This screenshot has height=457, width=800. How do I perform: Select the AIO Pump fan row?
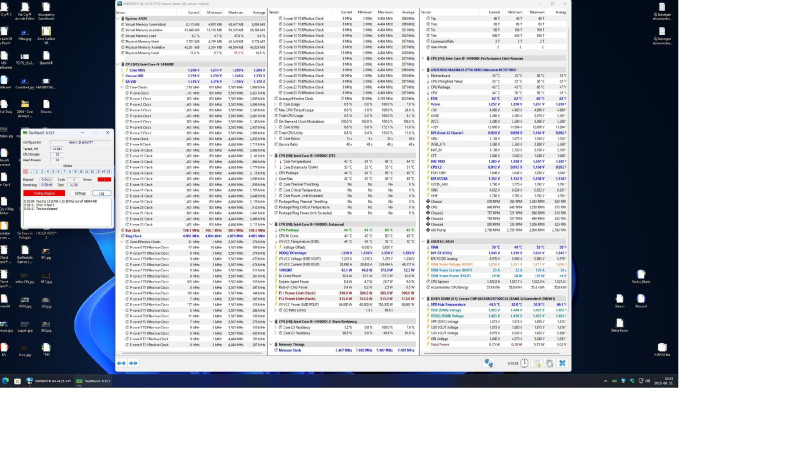coord(494,230)
